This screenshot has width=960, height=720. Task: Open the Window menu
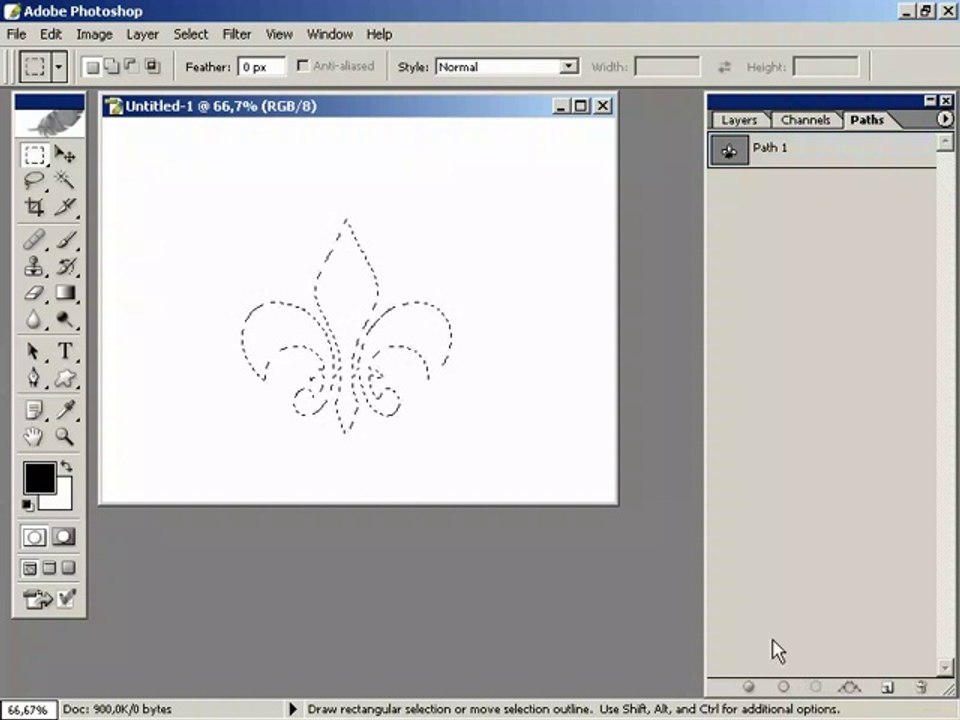[329, 34]
